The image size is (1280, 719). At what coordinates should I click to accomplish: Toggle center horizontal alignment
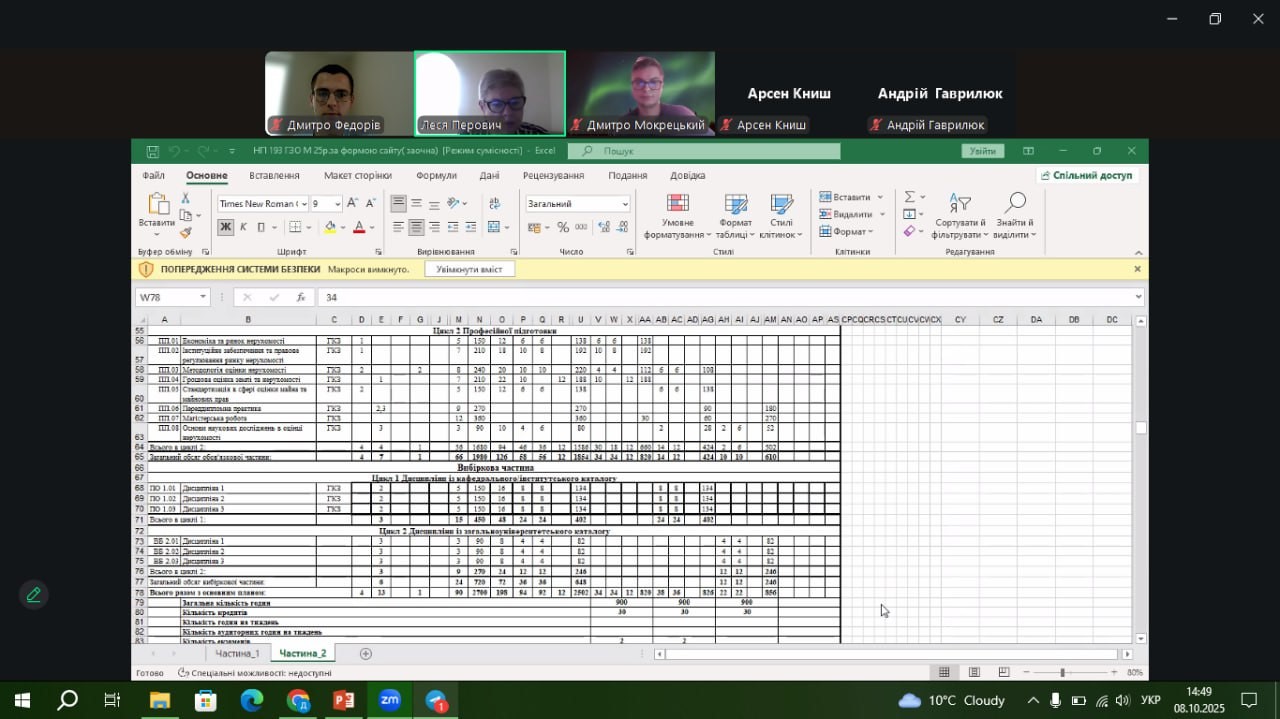[x=416, y=227]
